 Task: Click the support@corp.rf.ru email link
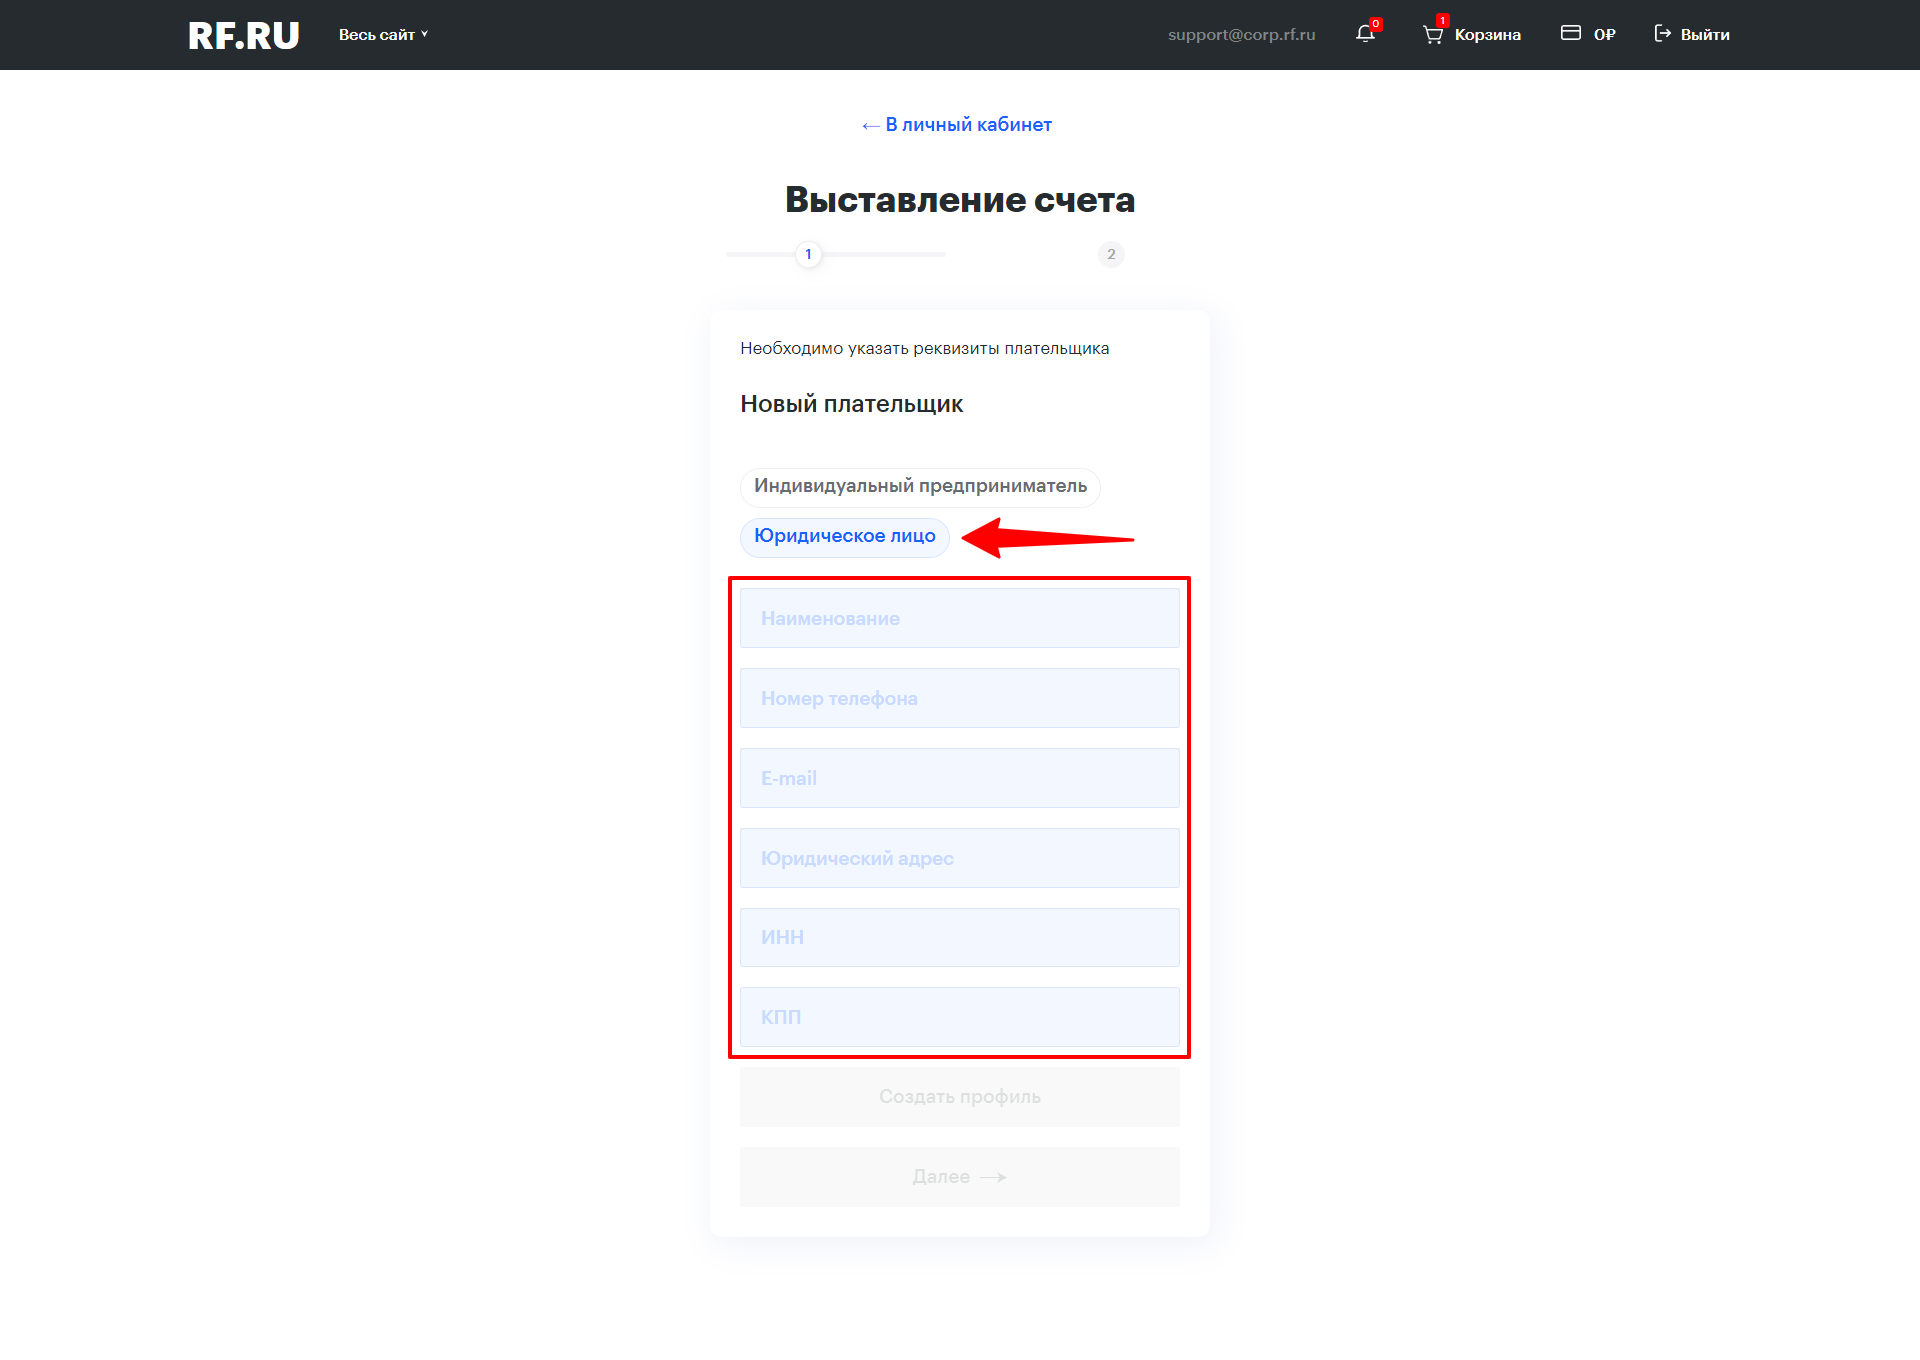pos(1241,35)
